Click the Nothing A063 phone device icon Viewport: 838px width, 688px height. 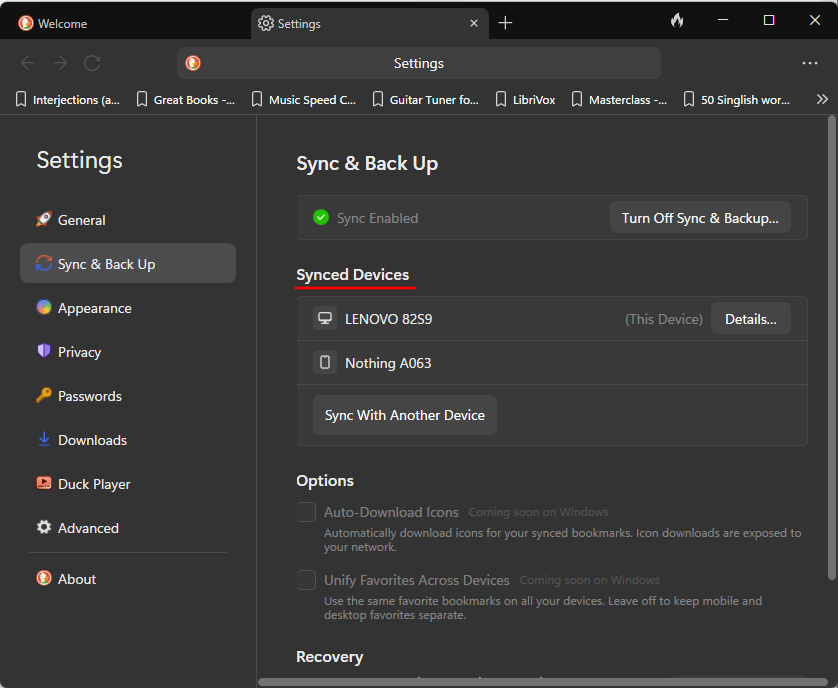click(x=325, y=362)
